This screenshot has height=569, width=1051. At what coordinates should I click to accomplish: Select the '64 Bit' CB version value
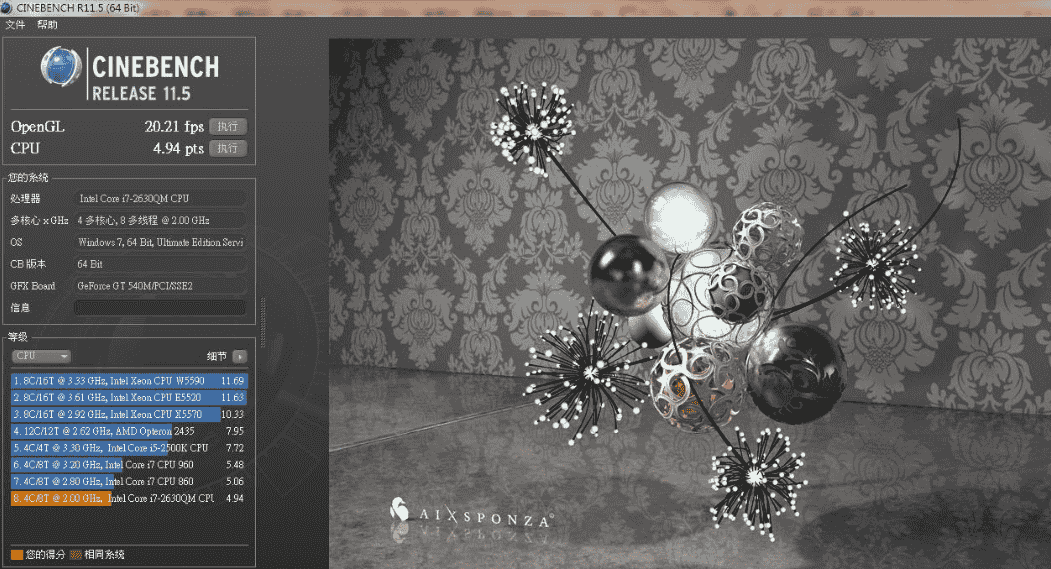pyautogui.click(x=160, y=264)
